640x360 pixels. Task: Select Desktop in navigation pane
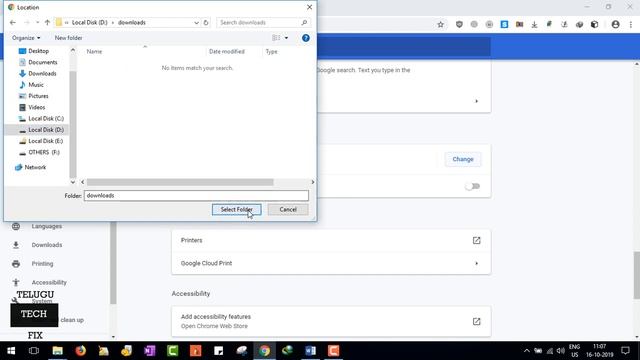[38, 51]
